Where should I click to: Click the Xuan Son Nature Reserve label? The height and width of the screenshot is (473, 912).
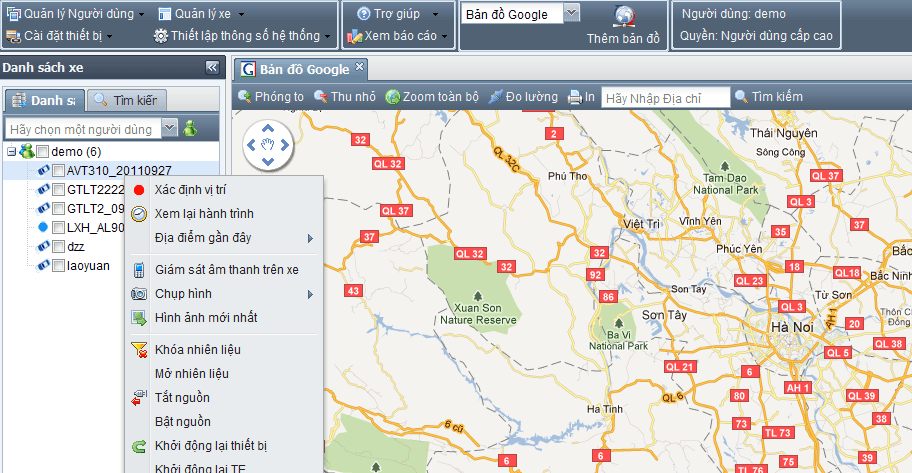[478, 314]
